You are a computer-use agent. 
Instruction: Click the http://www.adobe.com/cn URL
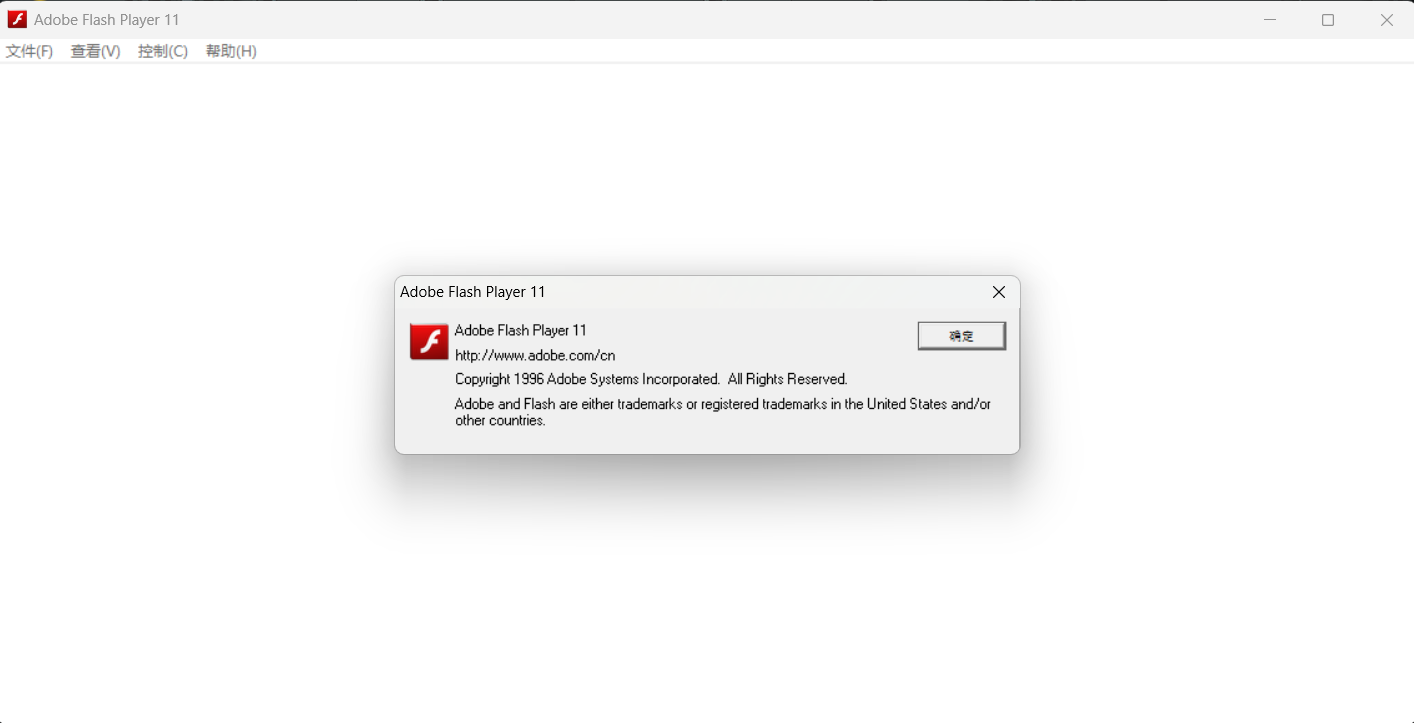[535, 355]
